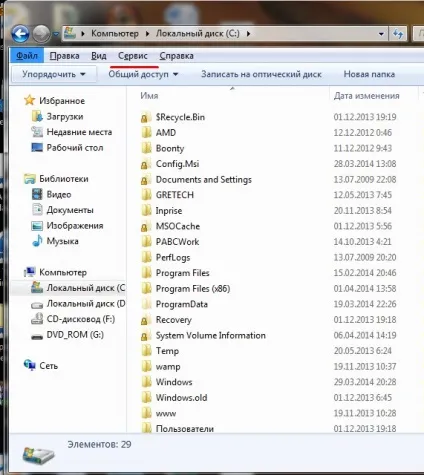Select Program Files (x86) folder icon
The width and height of the screenshot is (424, 475).
(146, 289)
